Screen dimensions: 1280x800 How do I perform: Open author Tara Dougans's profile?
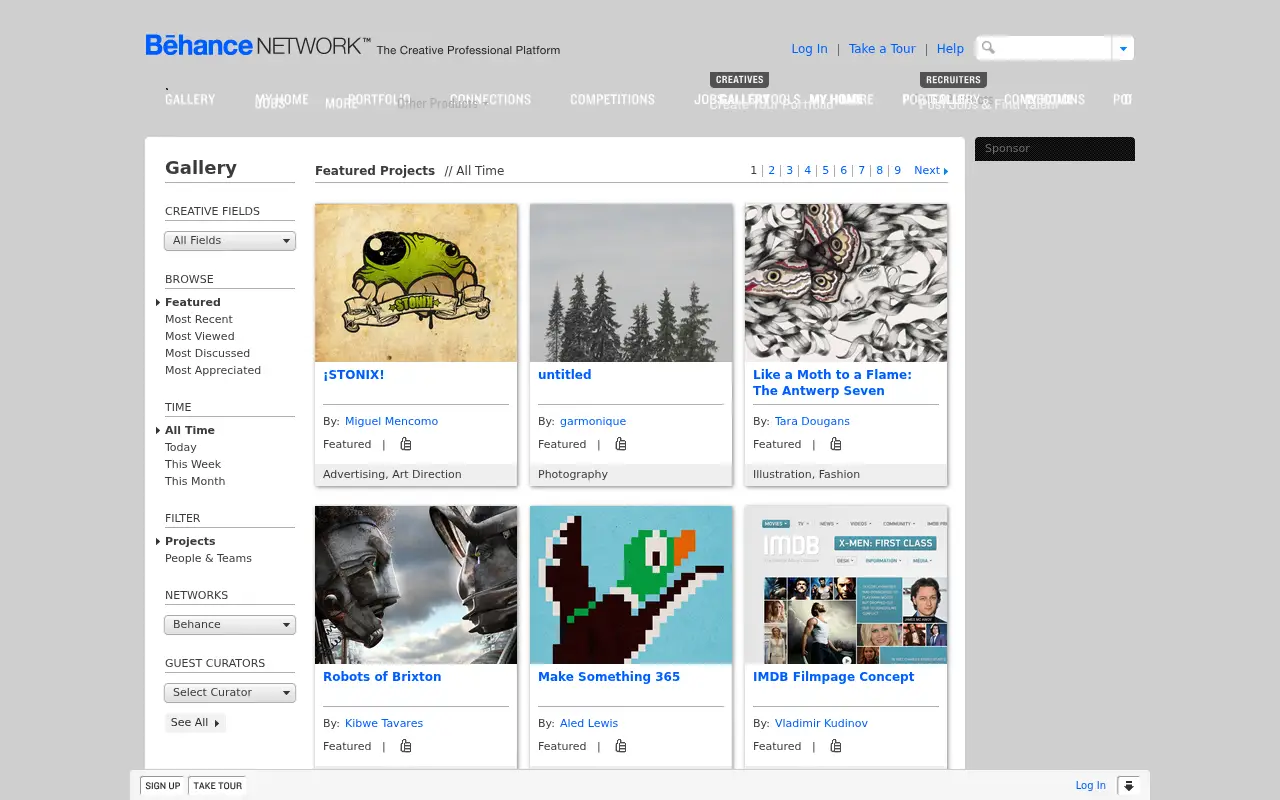pyautogui.click(x=812, y=421)
